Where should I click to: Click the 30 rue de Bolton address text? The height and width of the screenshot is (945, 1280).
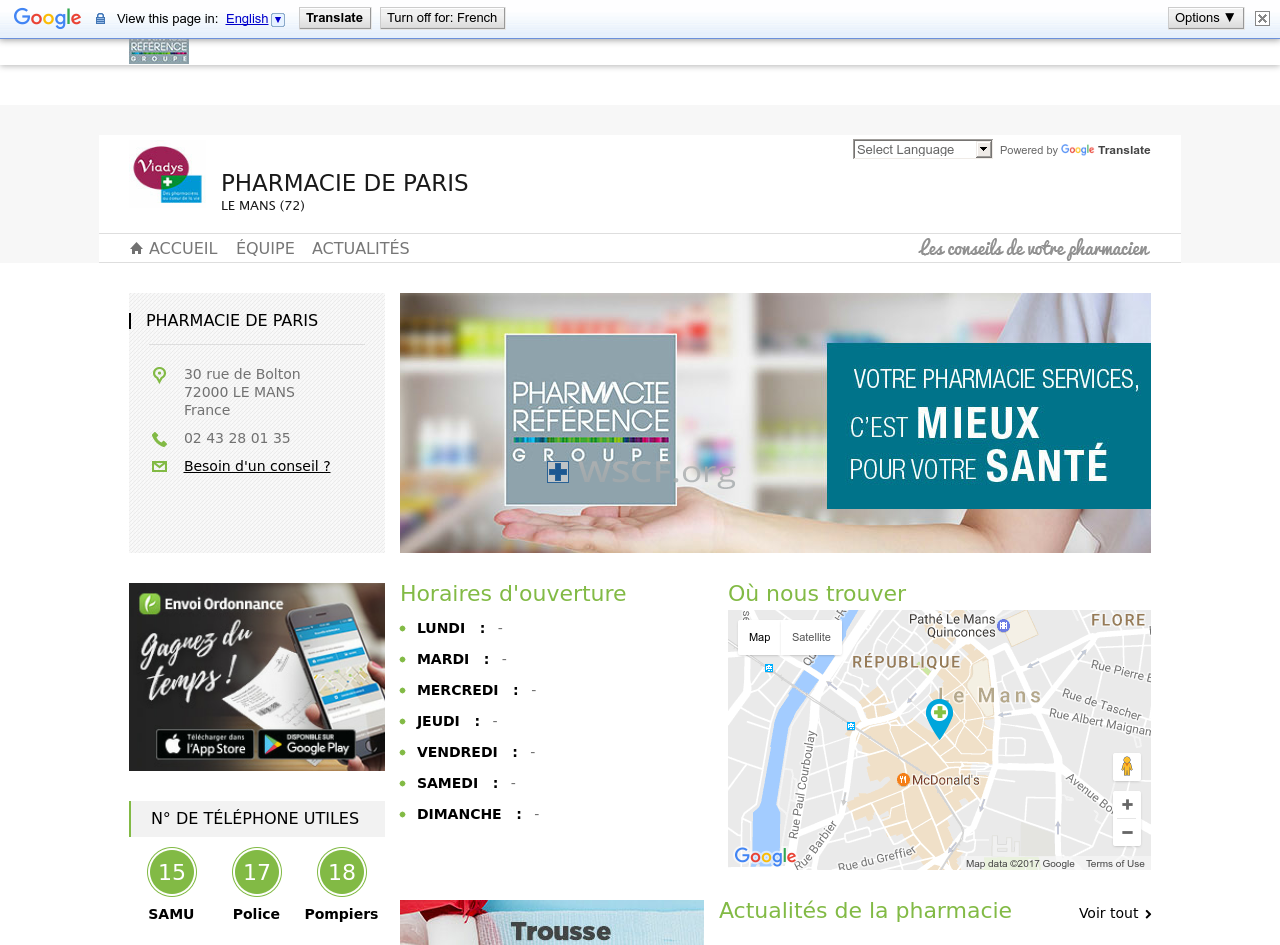(242, 374)
